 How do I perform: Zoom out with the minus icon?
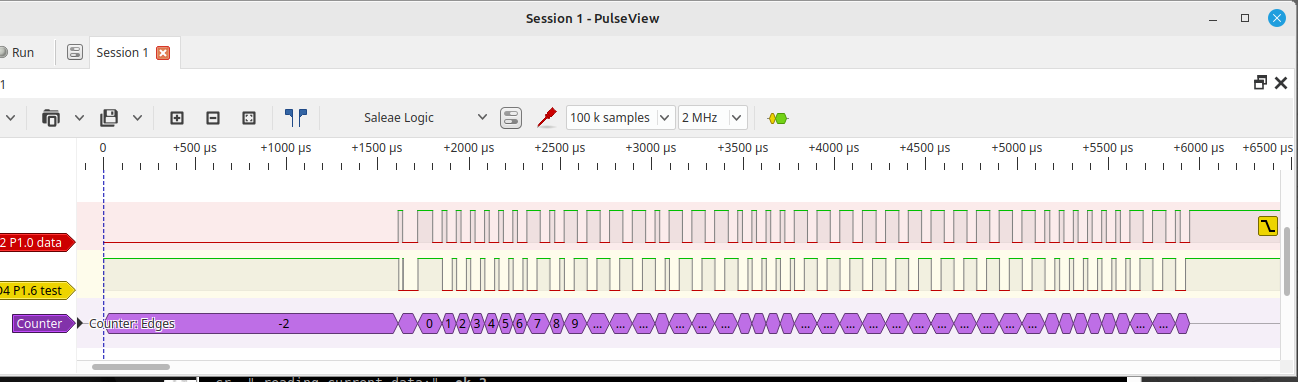pyautogui.click(x=213, y=117)
